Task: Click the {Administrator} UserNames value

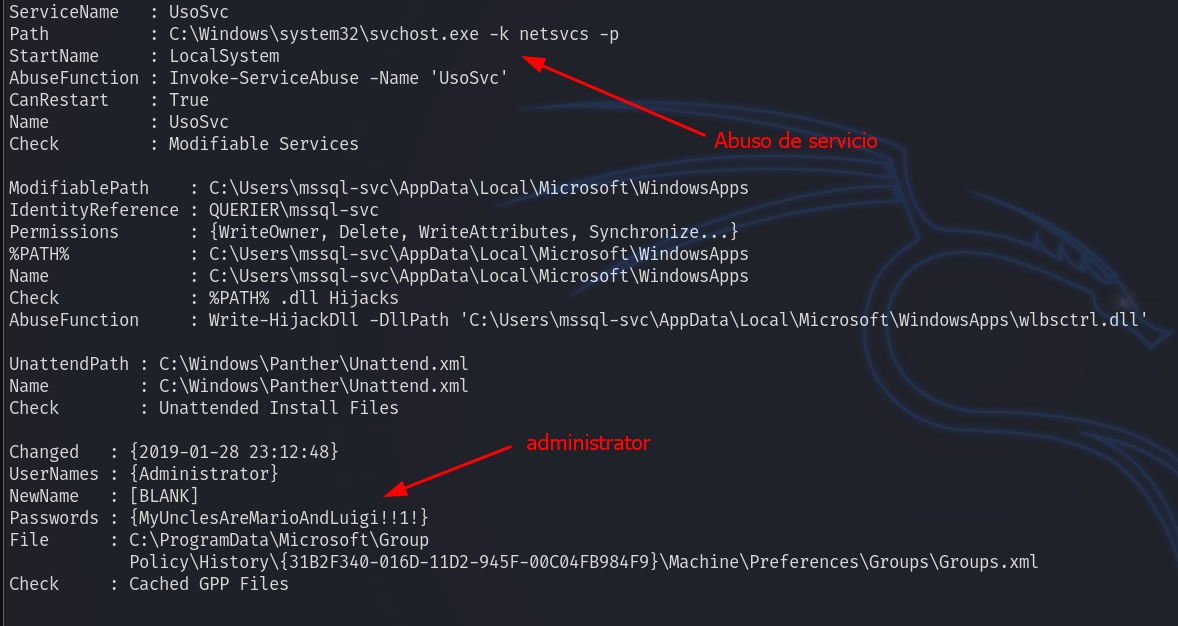Action: click(x=203, y=474)
